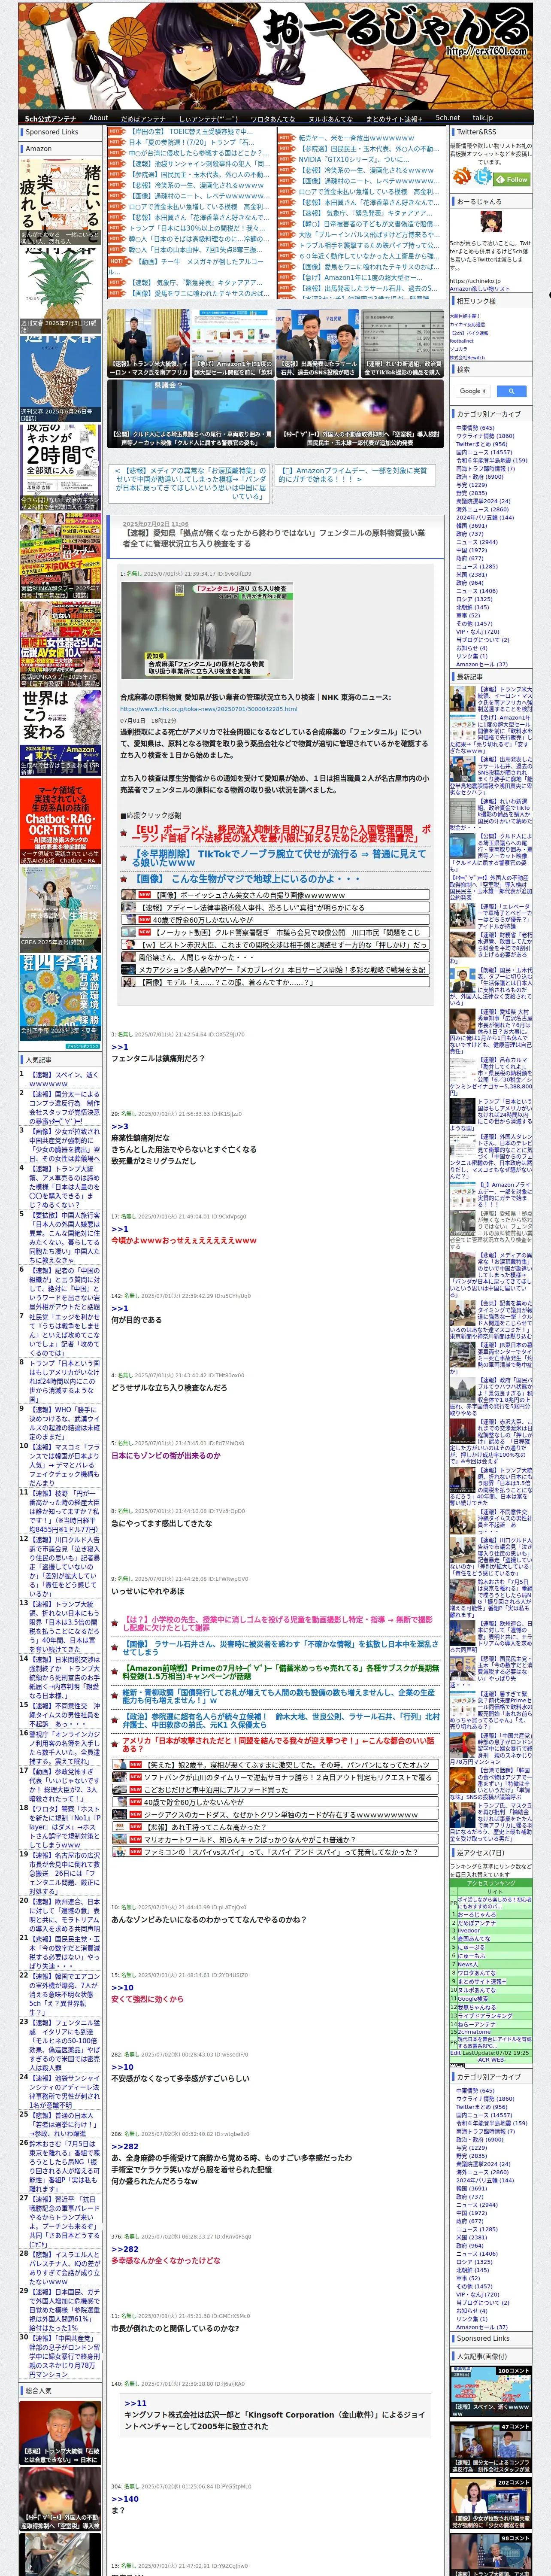This screenshot has width=551, height=2576.
Task: Open the About menu item
Action: pyautogui.click(x=98, y=117)
